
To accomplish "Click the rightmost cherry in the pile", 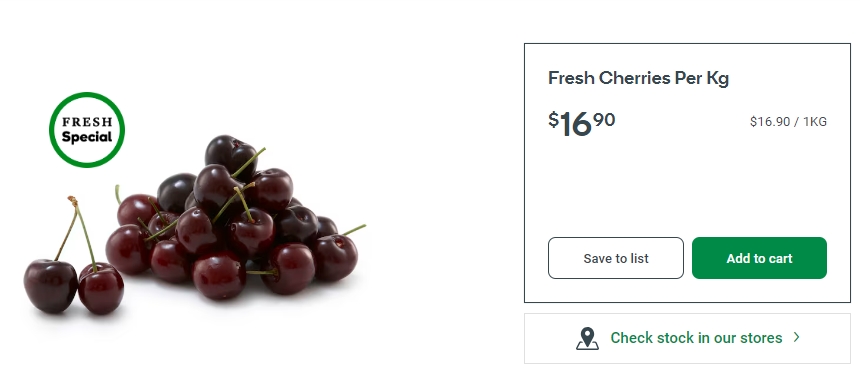I will 335,258.
